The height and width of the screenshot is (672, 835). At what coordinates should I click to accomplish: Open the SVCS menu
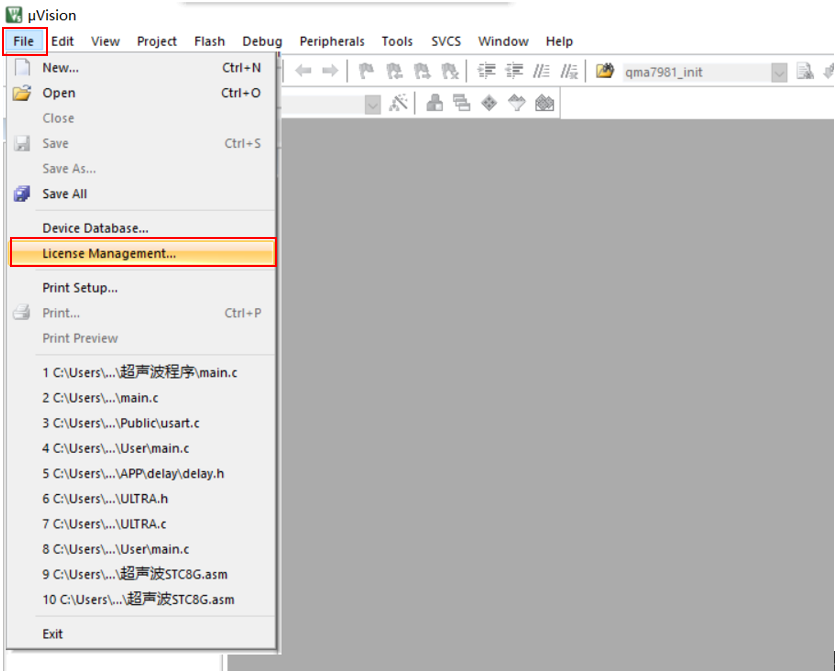(446, 42)
